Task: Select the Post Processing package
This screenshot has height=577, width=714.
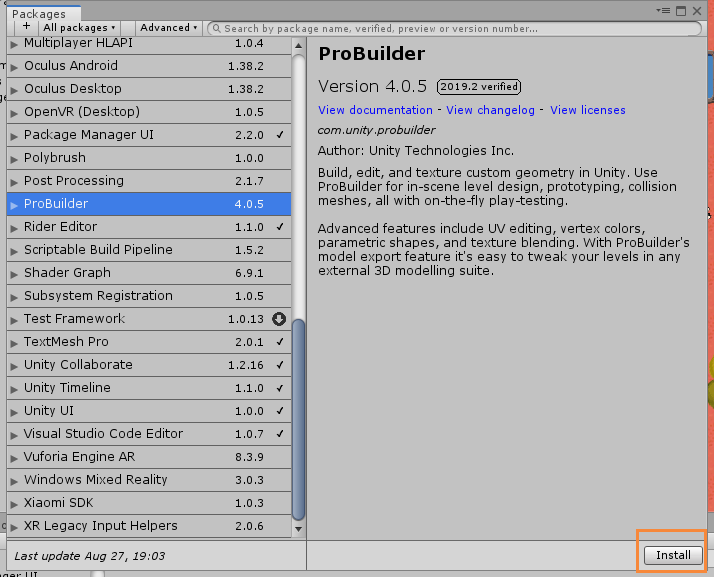Action: (149, 181)
